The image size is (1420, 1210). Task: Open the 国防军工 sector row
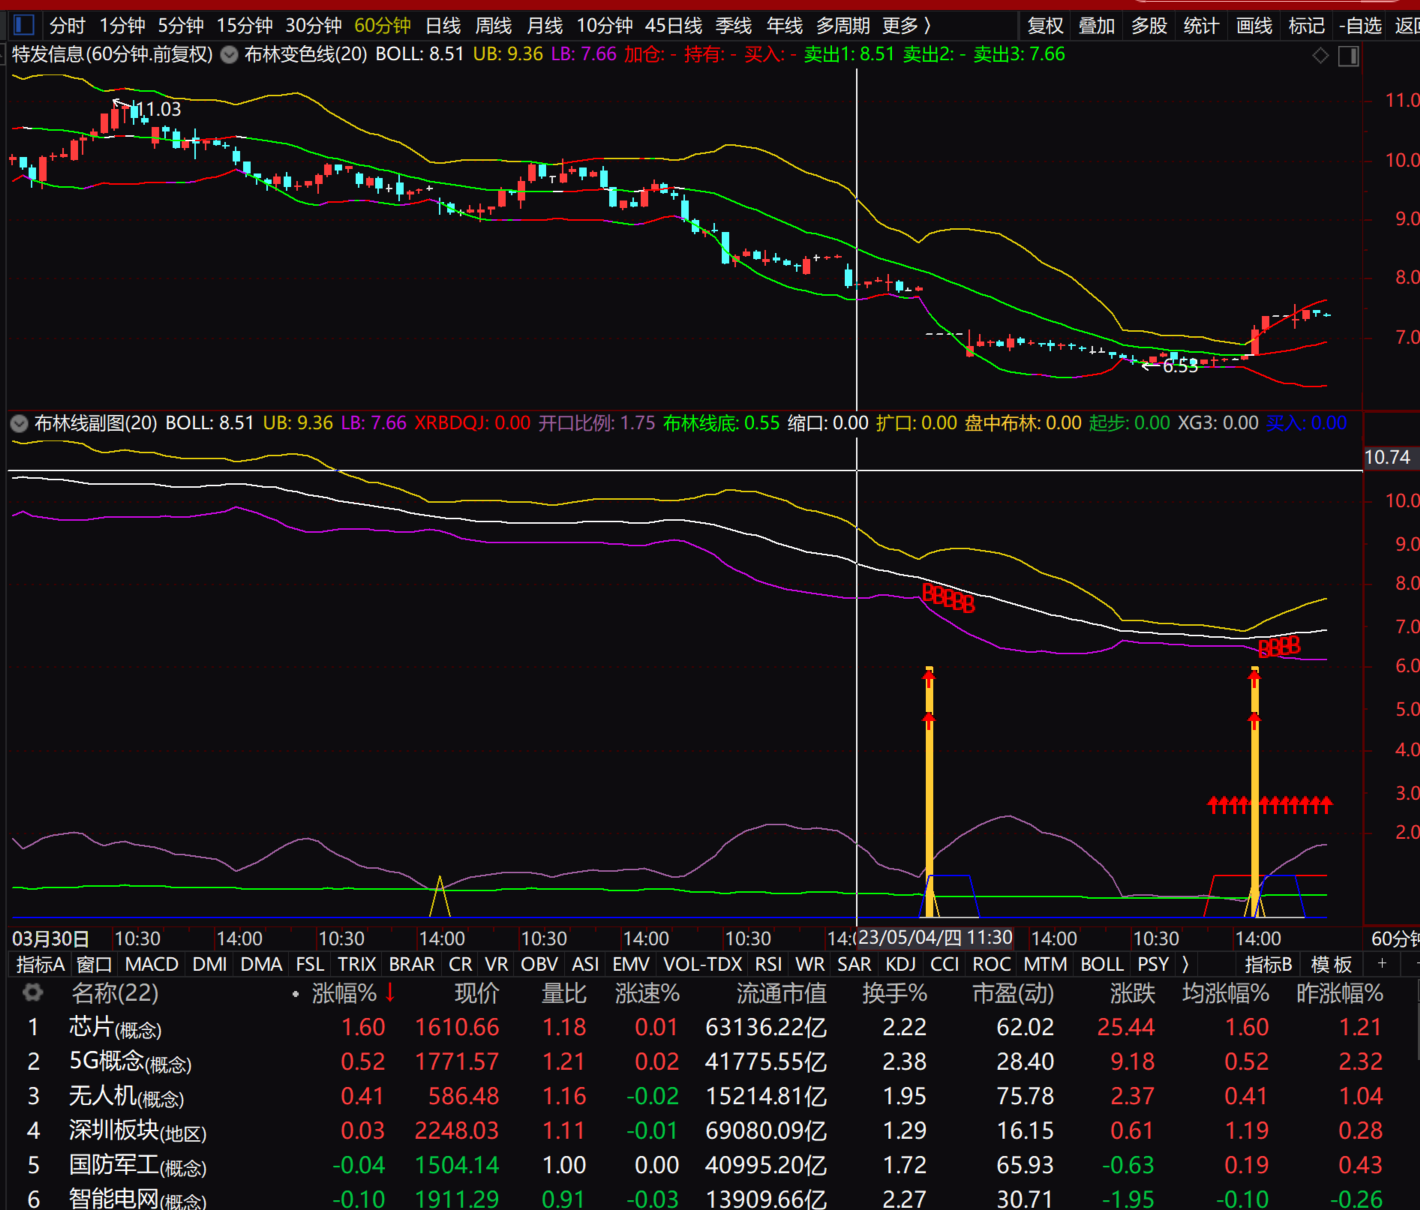coord(710,1165)
